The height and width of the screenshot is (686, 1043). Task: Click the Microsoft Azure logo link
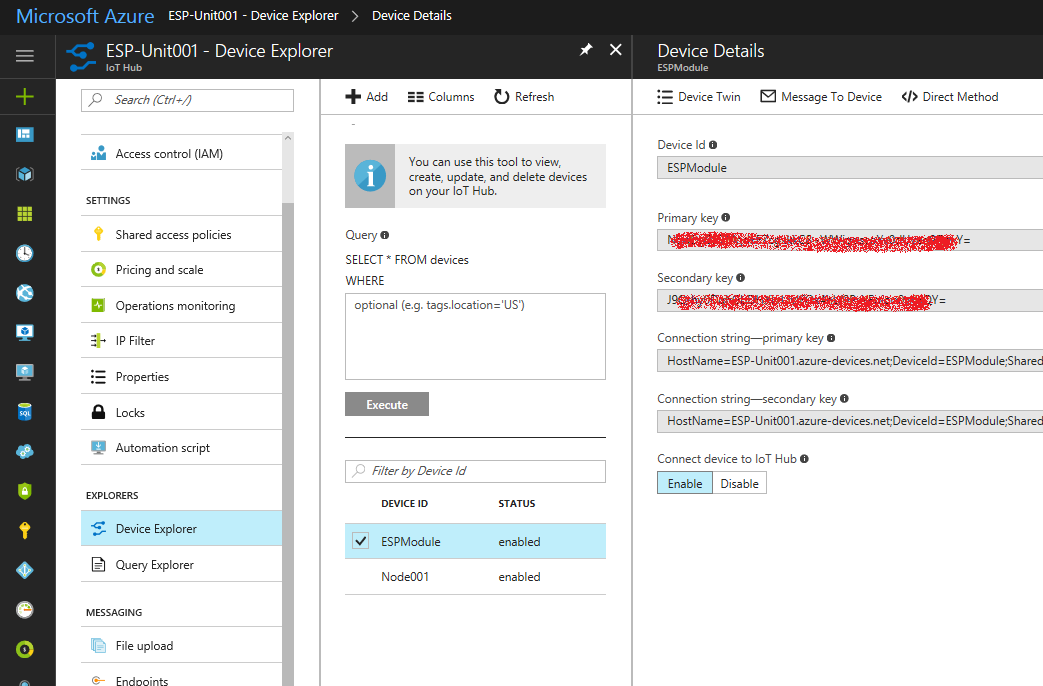85,16
